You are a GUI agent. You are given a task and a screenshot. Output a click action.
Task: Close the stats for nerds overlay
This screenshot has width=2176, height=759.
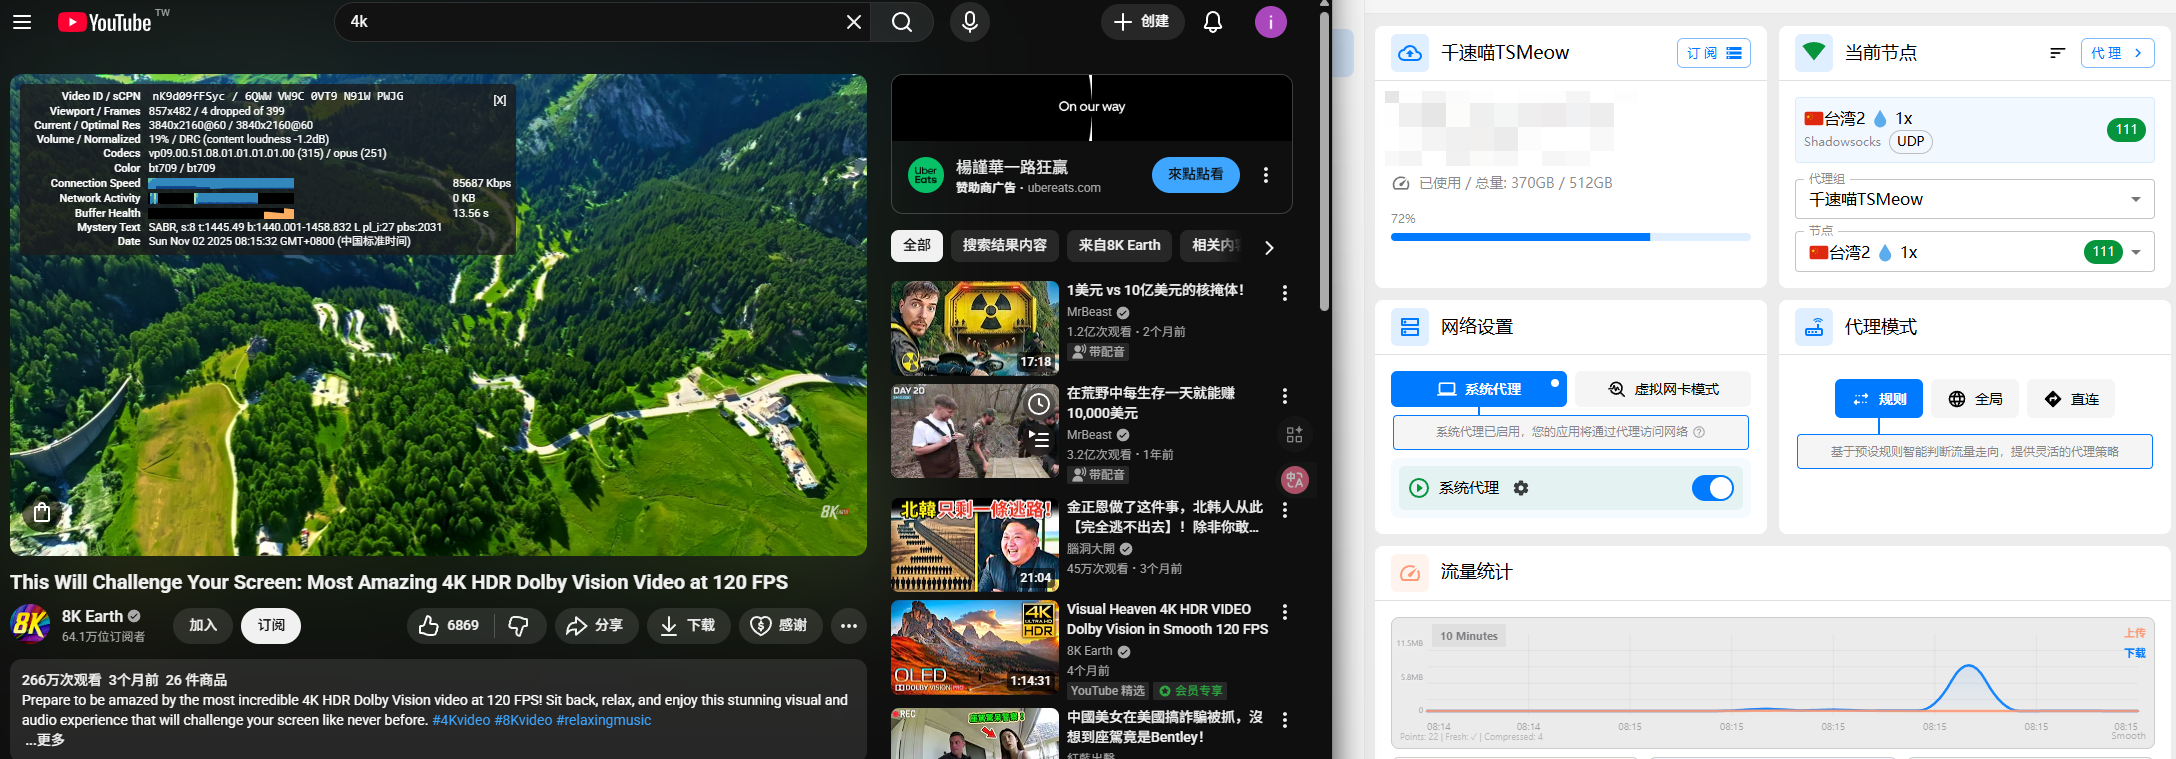(500, 100)
